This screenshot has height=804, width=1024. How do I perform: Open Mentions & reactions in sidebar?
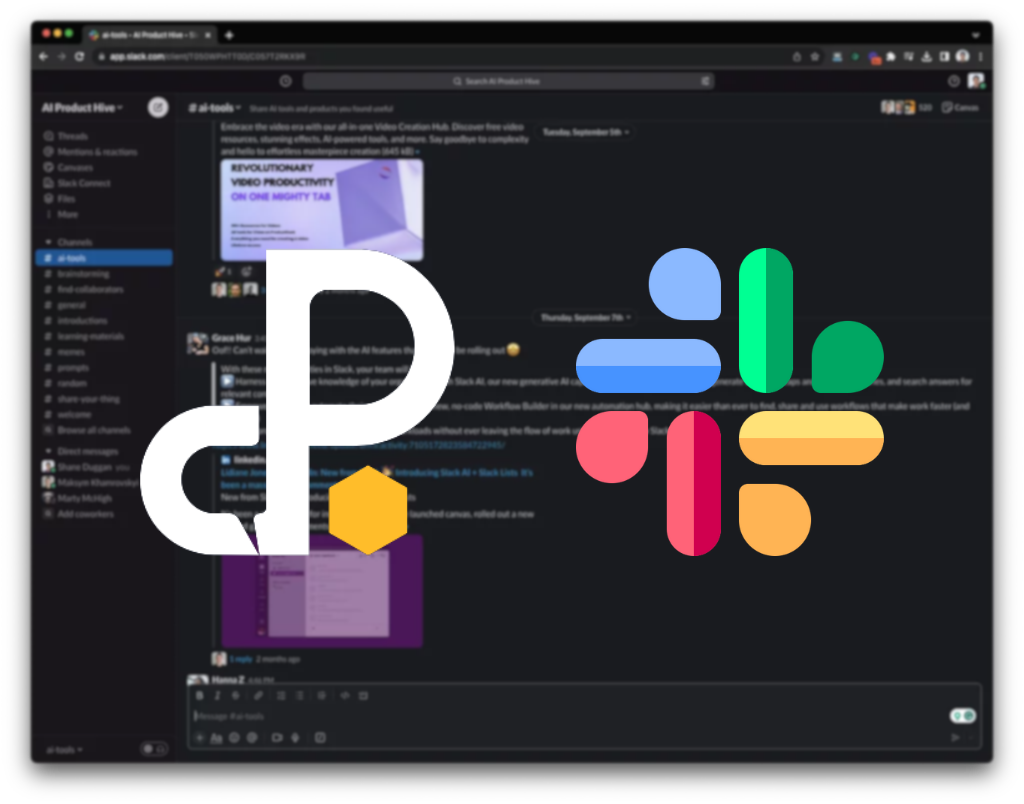90,152
